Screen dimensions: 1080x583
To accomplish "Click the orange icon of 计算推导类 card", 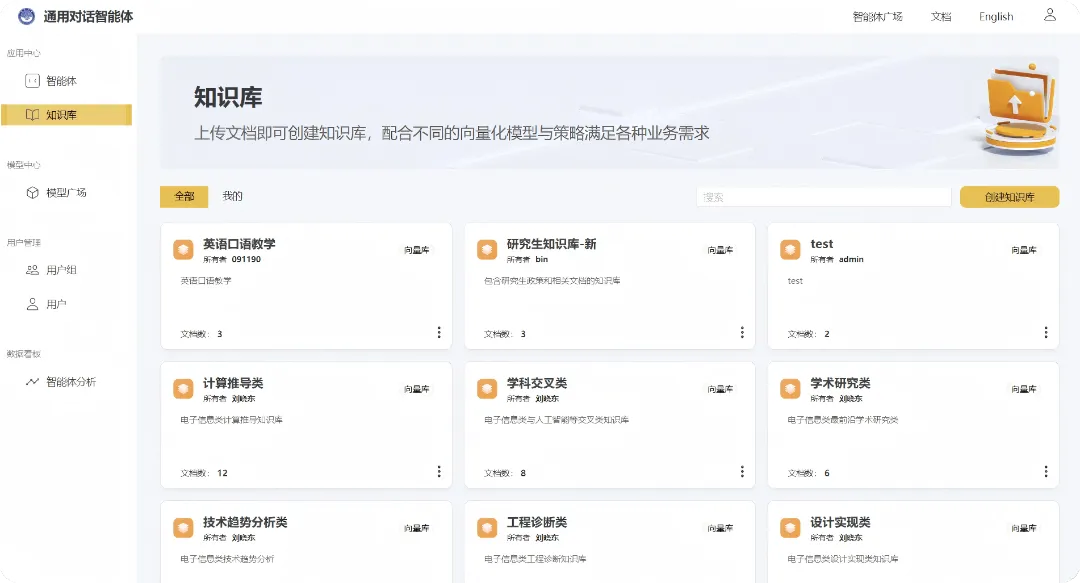I will tap(183, 389).
